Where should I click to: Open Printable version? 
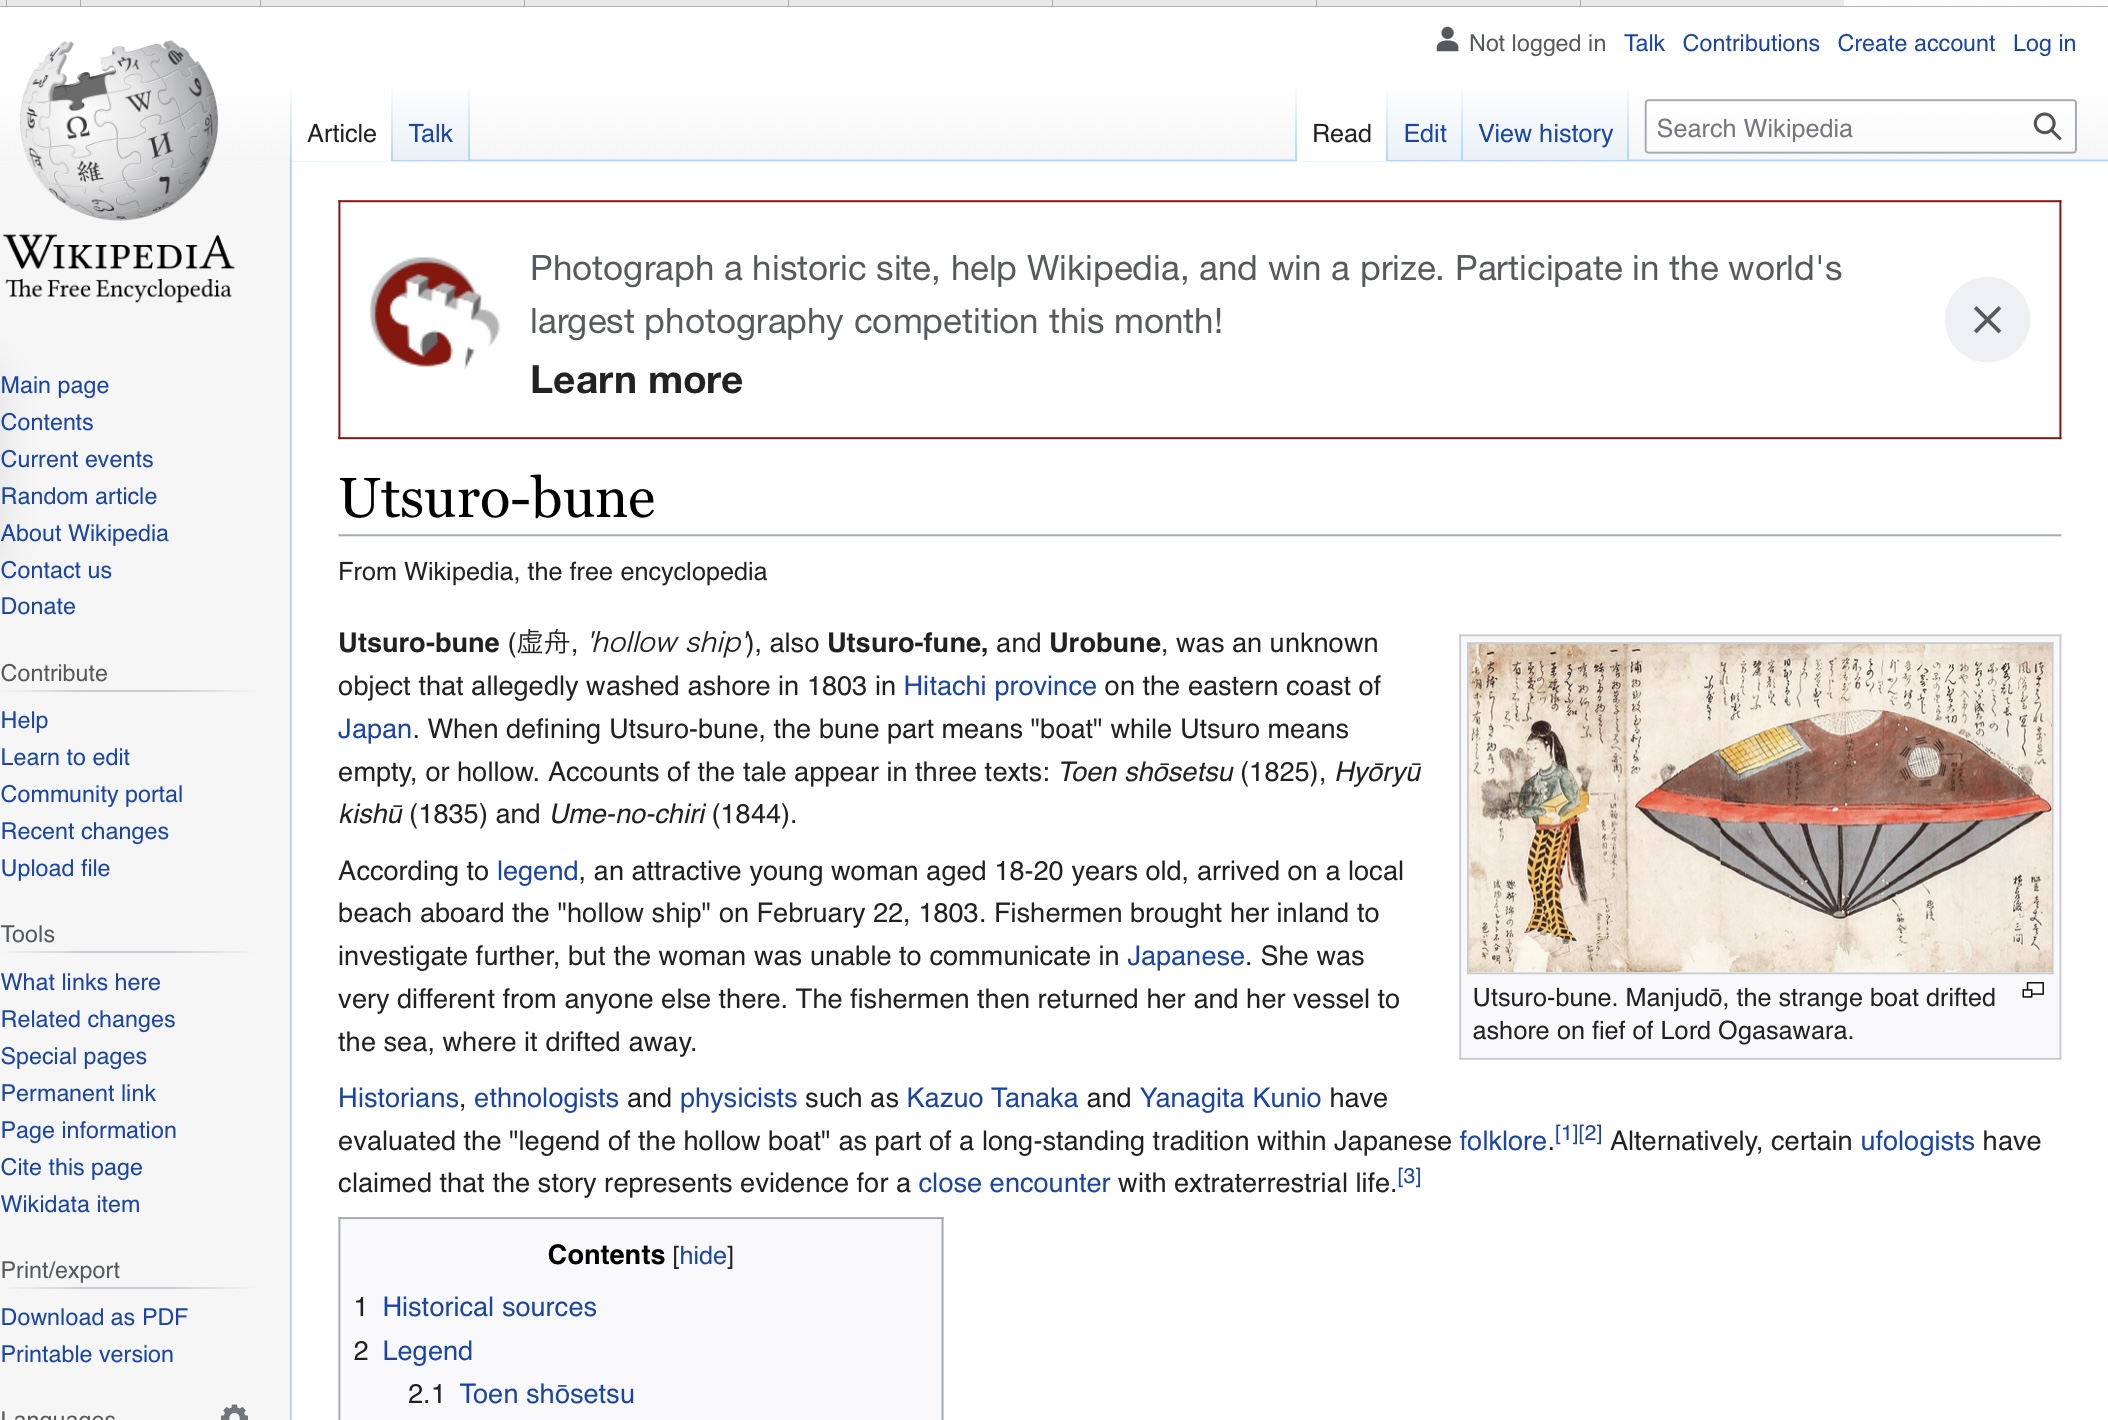(x=87, y=1354)
